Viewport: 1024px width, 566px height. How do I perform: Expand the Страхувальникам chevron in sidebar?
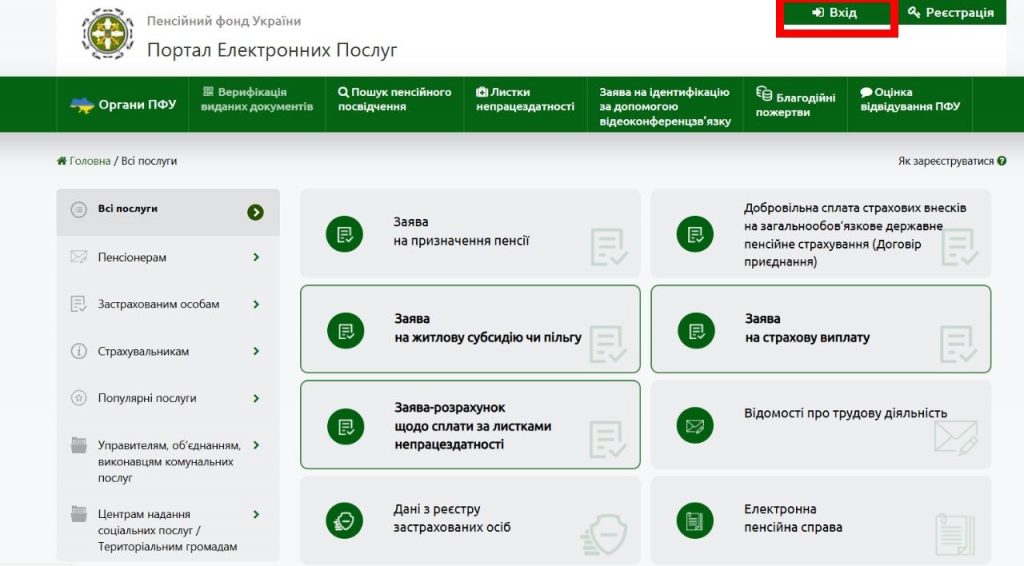(x=256, y=351)
